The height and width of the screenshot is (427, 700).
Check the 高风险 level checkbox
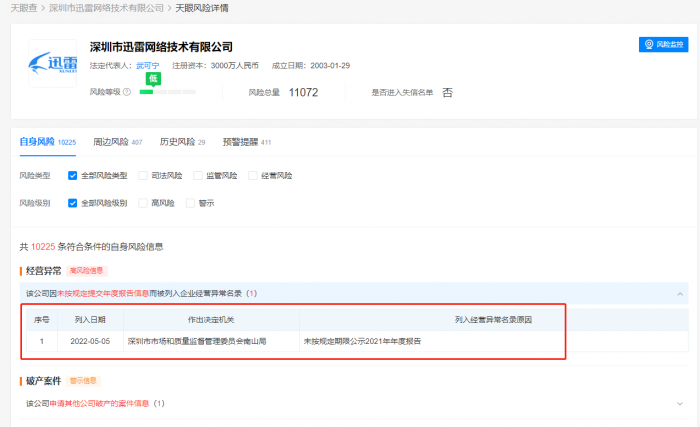pyautogui.click(x=143, y=203)
